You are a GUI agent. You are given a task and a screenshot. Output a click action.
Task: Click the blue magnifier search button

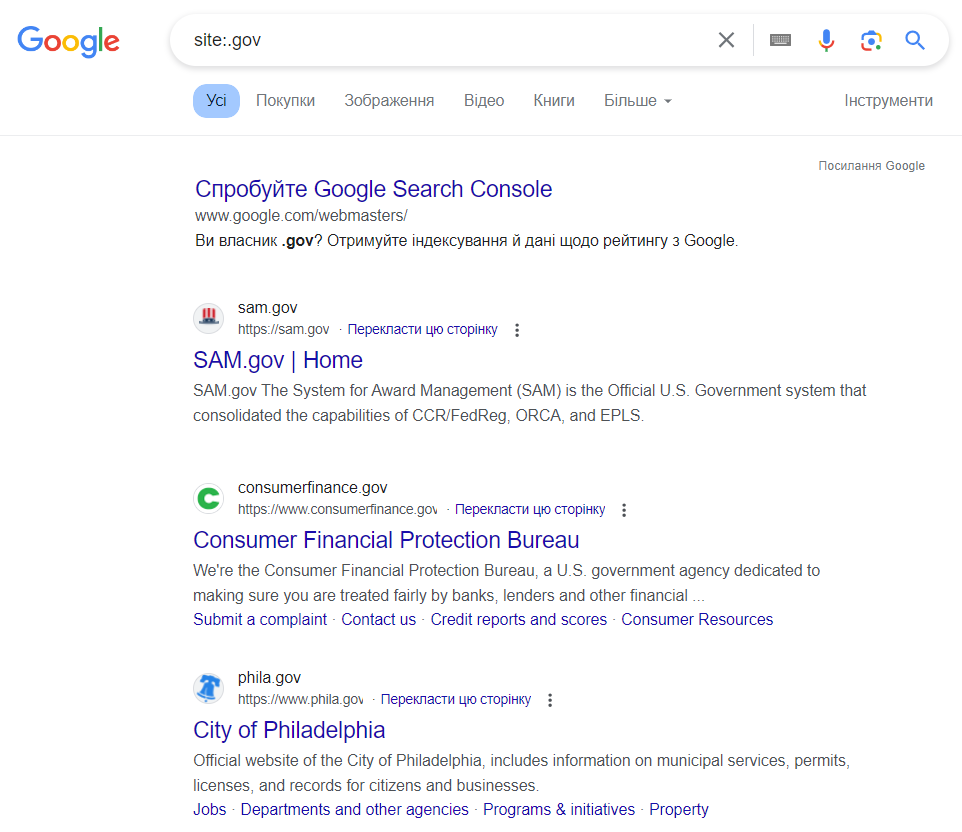(x=915, y=40)
